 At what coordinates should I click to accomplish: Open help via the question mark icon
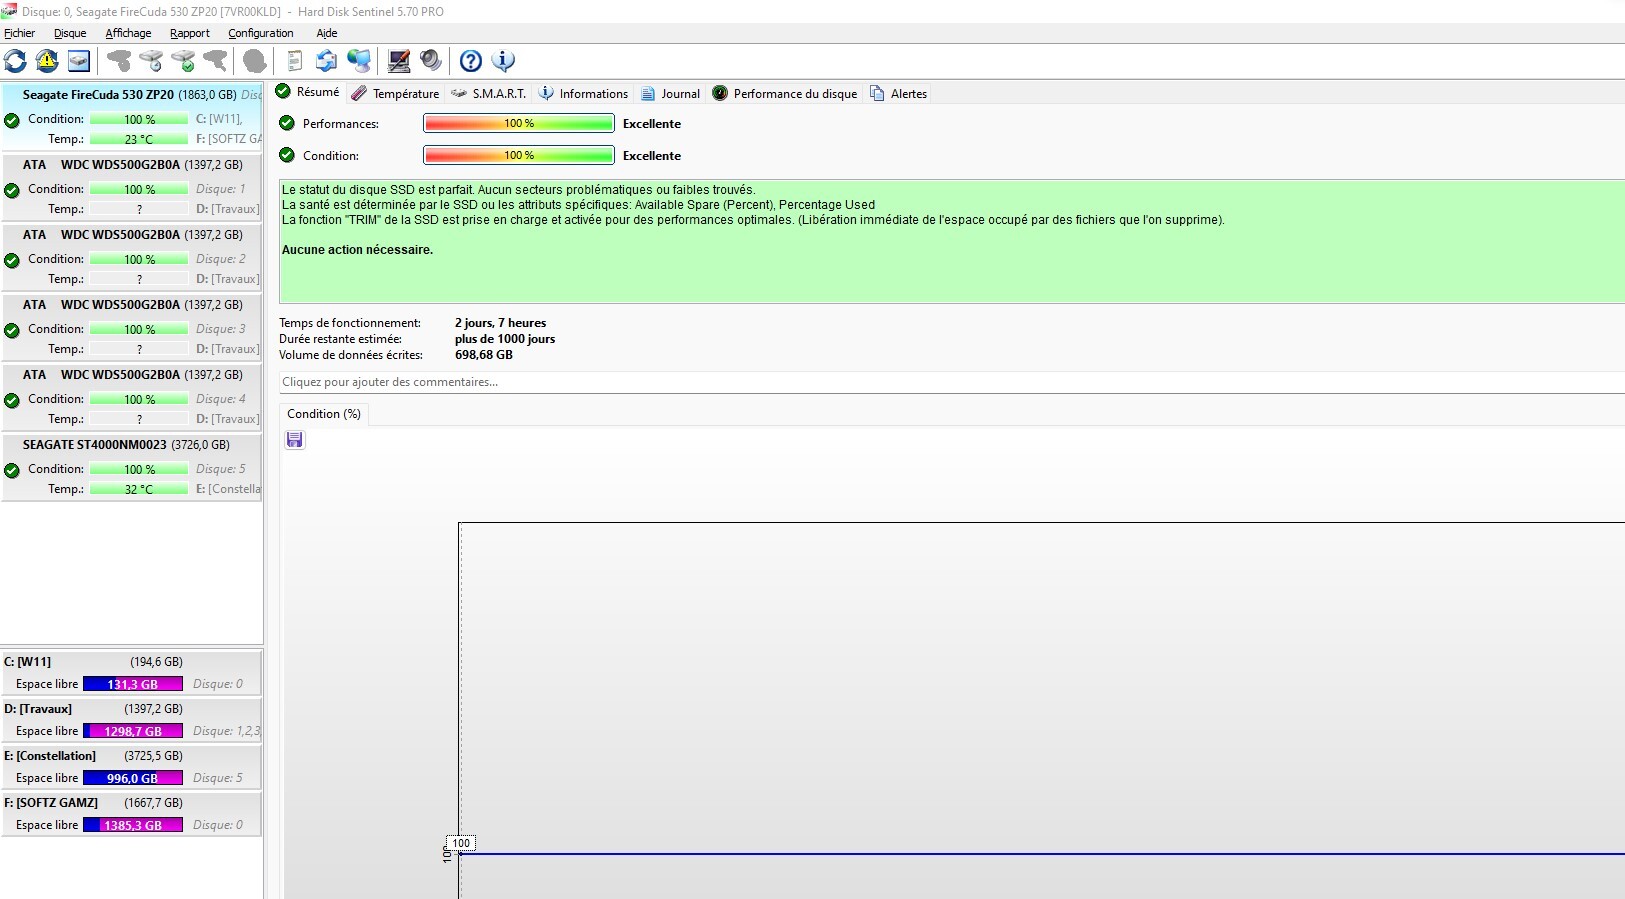(471, 61)
